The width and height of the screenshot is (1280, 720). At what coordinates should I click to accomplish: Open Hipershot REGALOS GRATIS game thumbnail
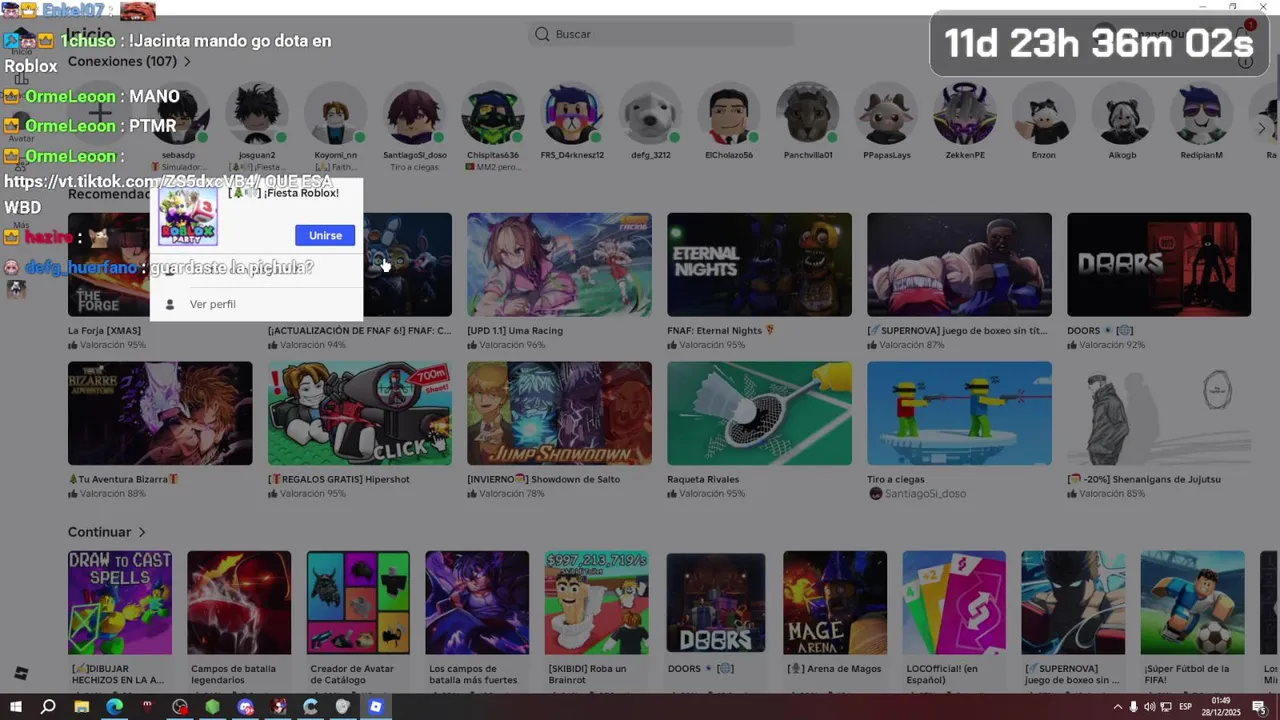(x=360, y=413)
